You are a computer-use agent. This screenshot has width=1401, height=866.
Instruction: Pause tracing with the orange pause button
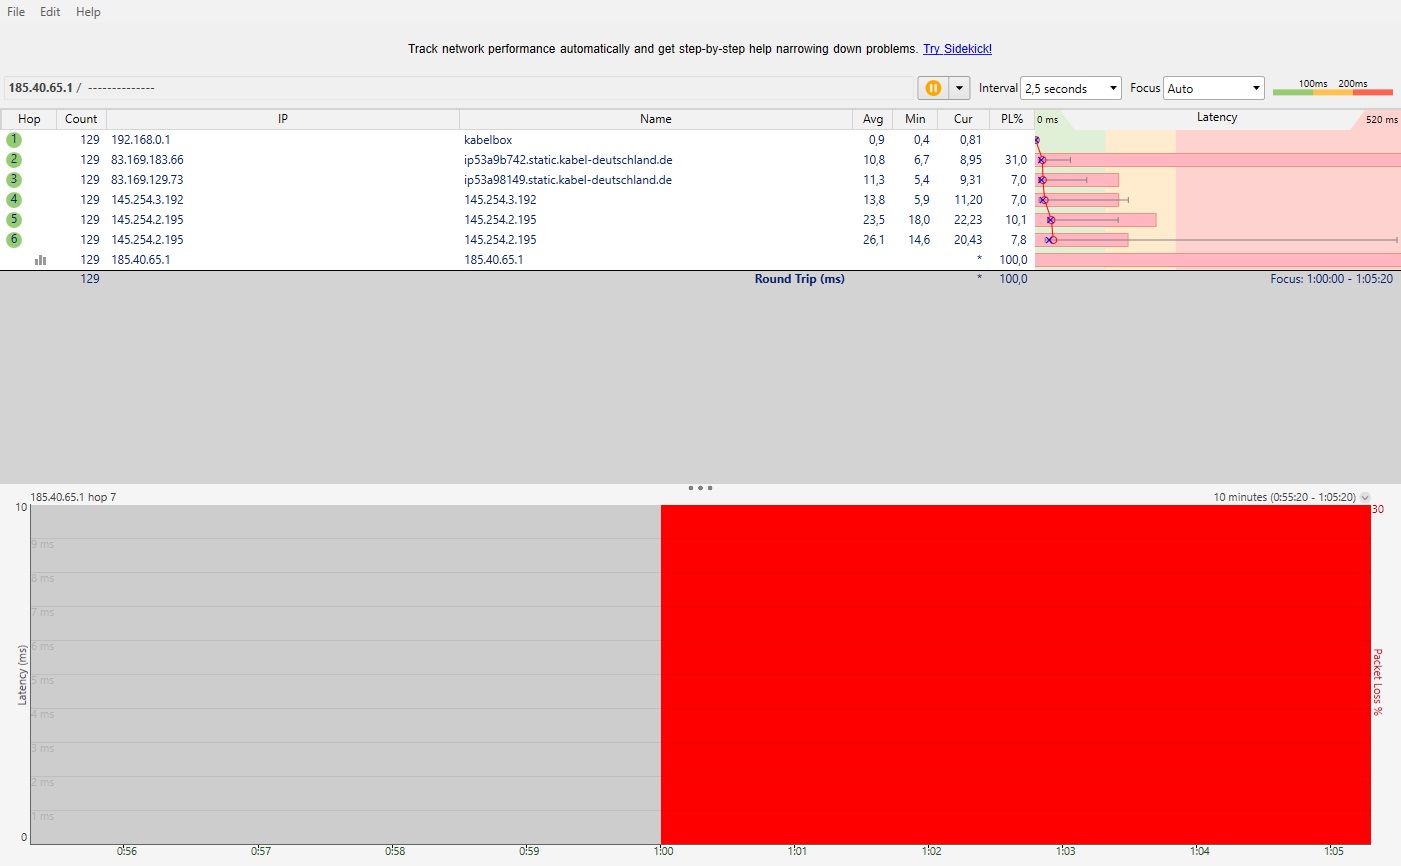(933, 88)
